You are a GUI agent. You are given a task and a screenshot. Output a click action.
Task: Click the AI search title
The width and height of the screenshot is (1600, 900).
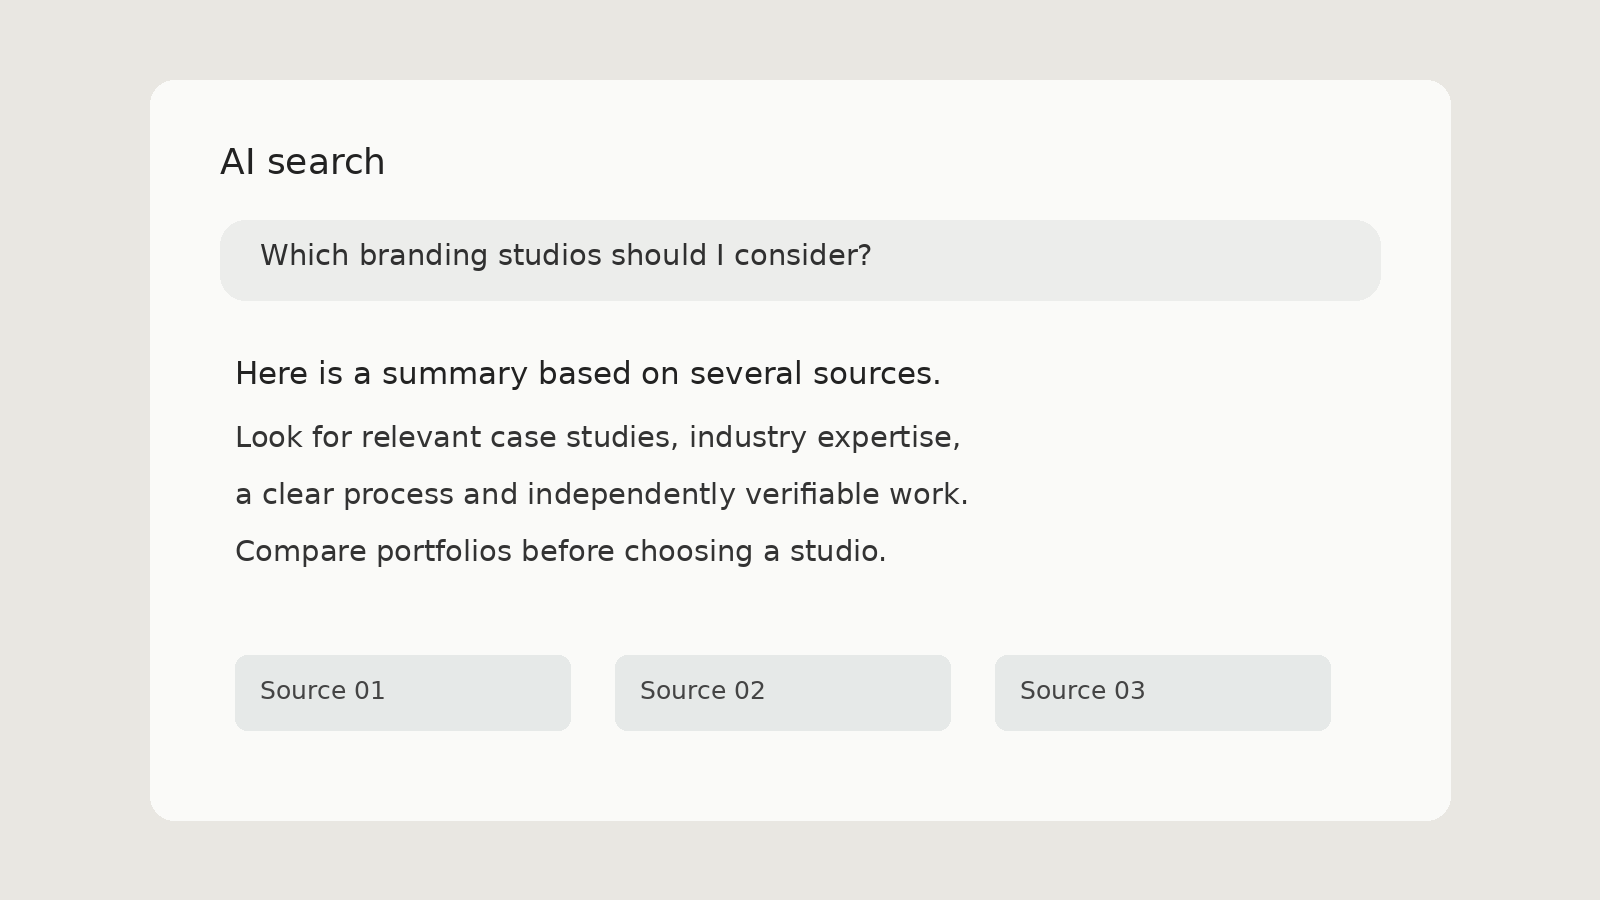tap(302, 162)
